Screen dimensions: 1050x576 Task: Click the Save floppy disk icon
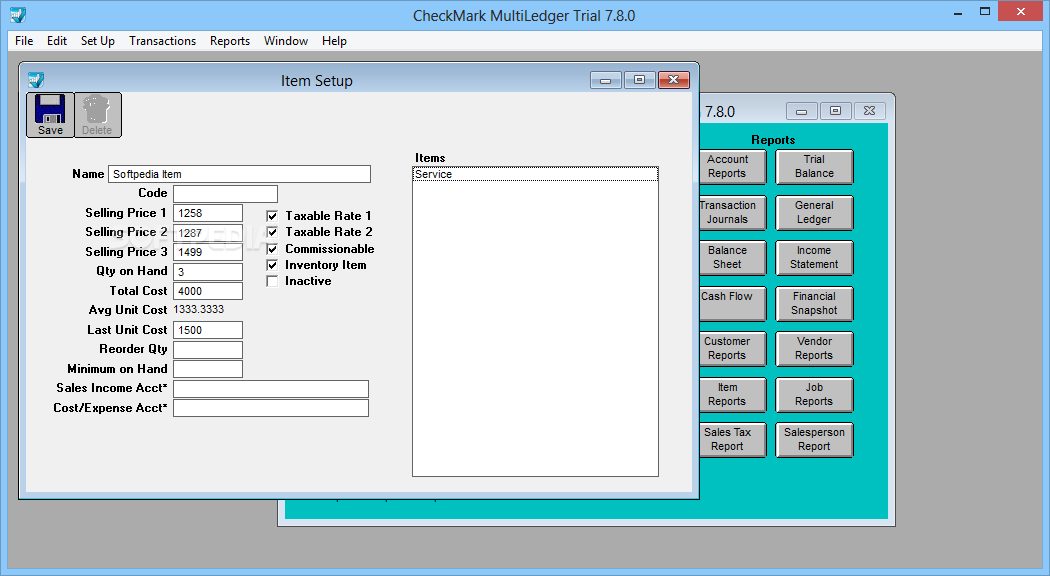pyautogui.click(x=50, y=115)
